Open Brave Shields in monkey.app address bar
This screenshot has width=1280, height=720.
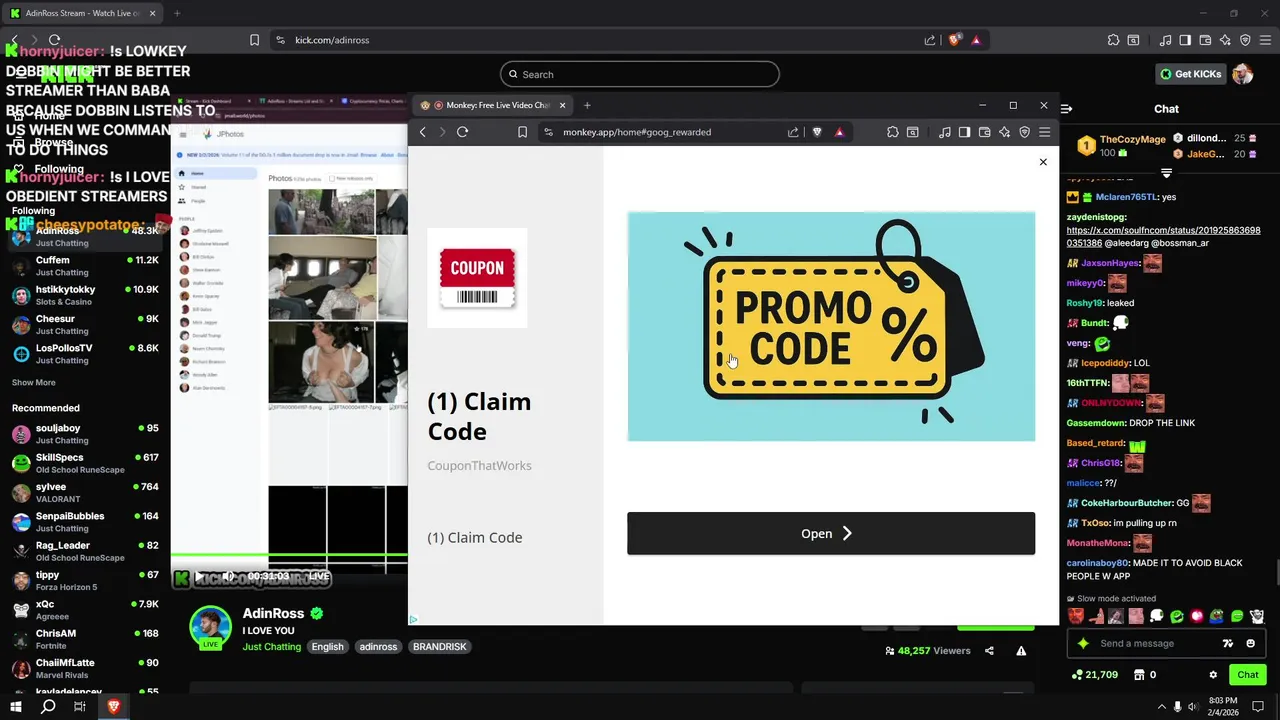817,132
